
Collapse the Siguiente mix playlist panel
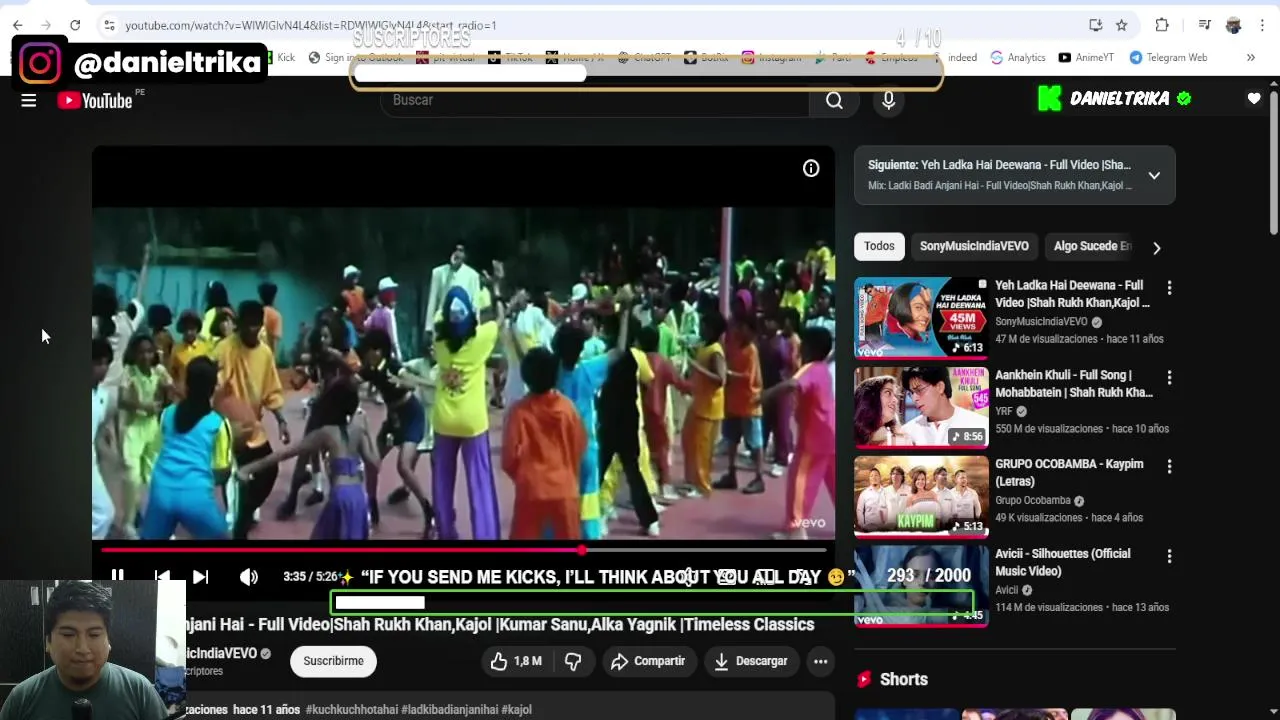click(1154, 175)
